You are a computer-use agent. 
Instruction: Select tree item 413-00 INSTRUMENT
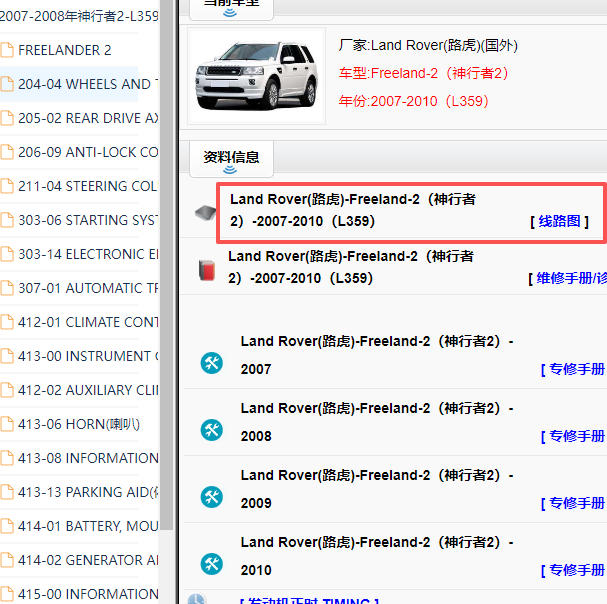point(88,356)
